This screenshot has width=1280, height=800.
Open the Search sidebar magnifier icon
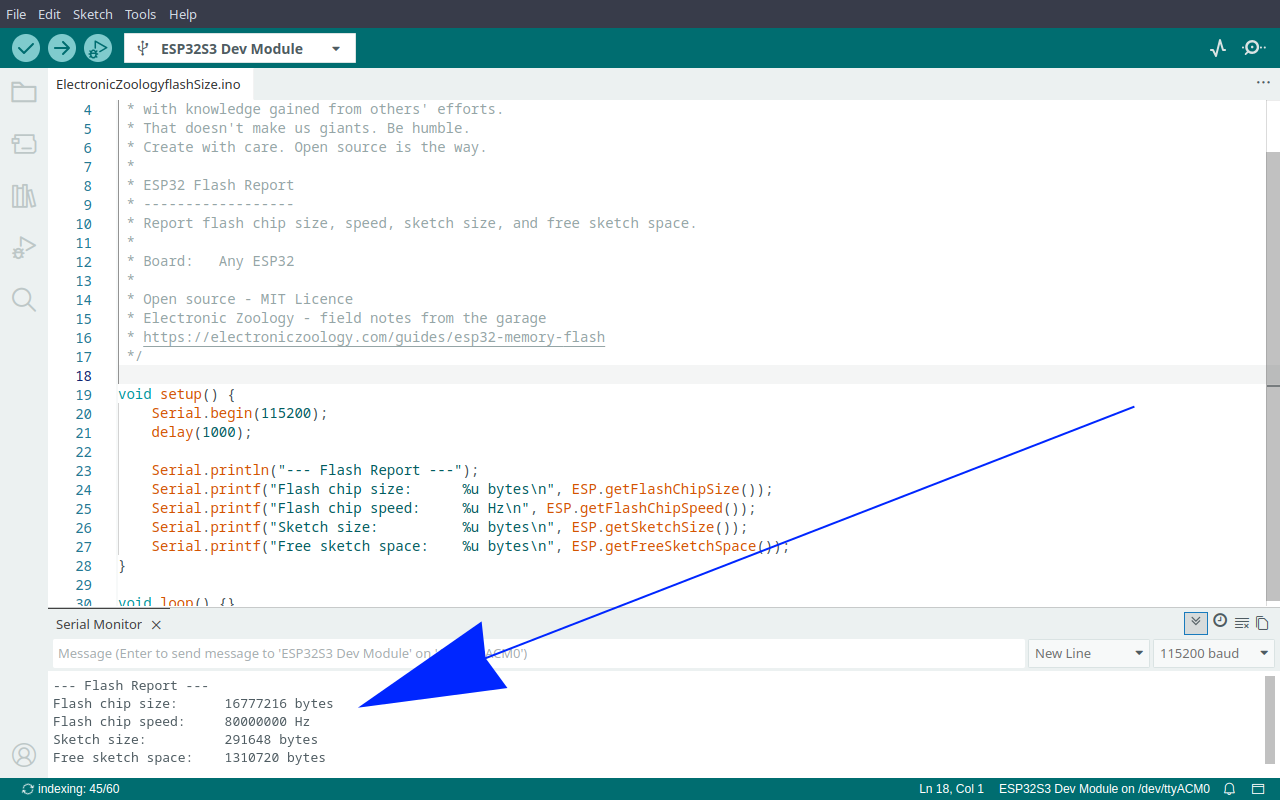pyautogui.click(x=24, y=299)
